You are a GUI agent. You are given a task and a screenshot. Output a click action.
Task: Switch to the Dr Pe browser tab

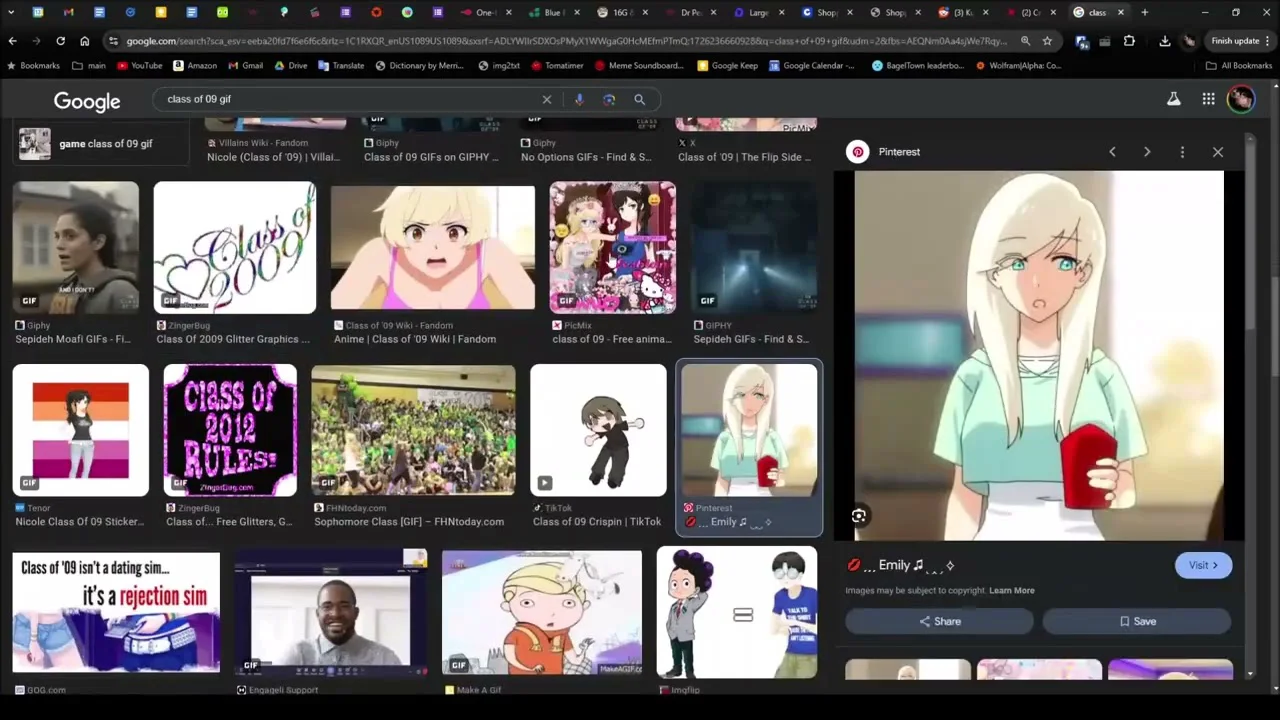(x=690, y=12)
